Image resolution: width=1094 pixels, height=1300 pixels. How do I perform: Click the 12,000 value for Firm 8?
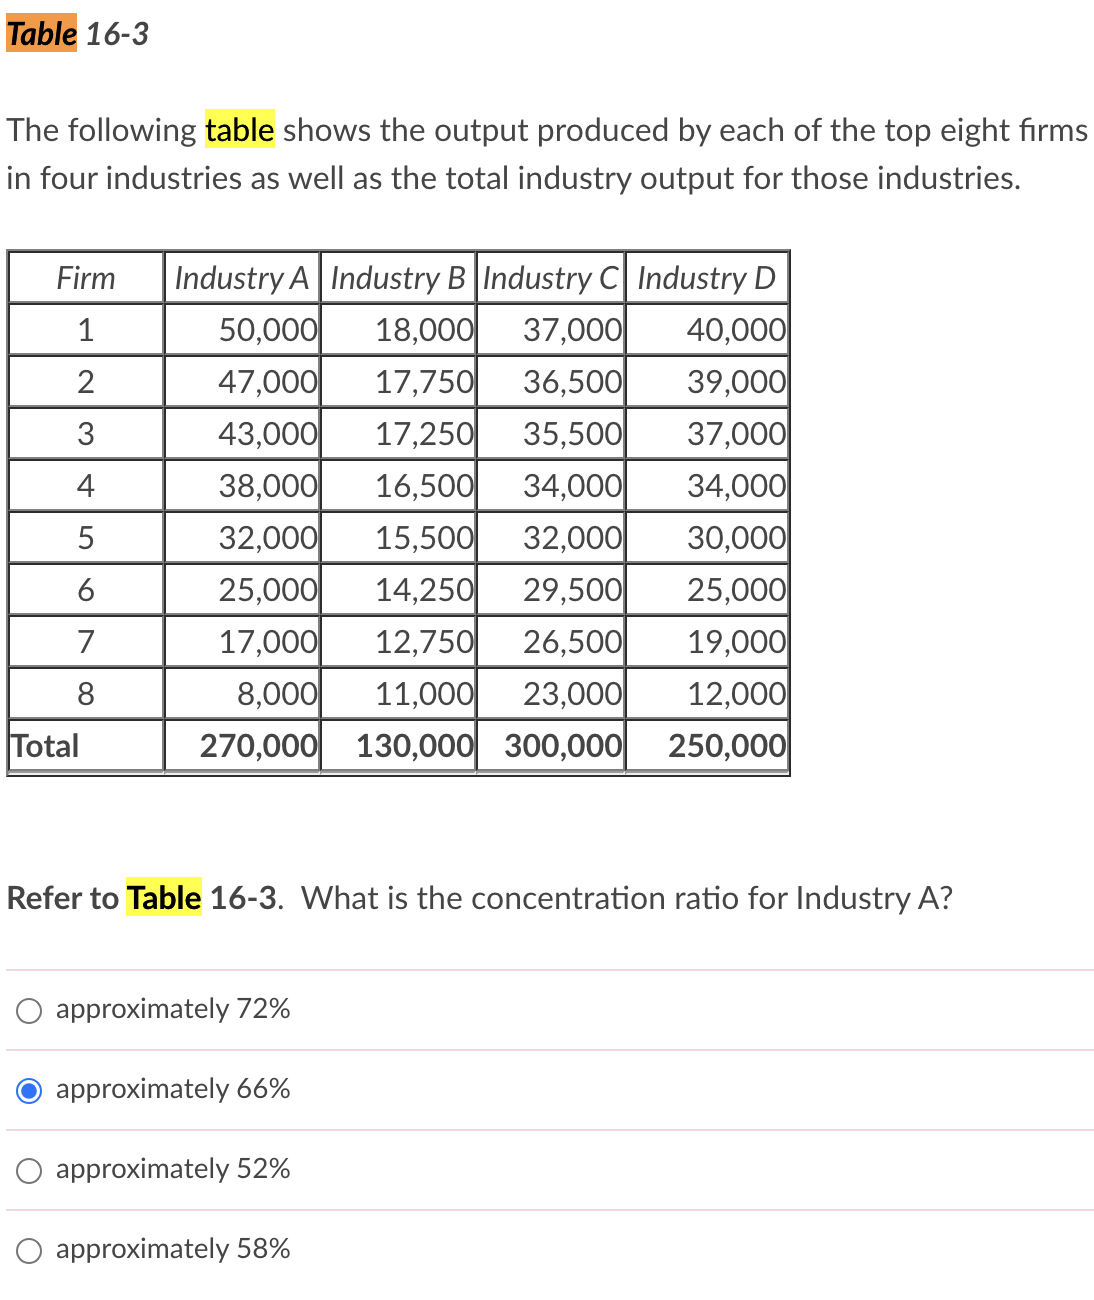[734, 693]
